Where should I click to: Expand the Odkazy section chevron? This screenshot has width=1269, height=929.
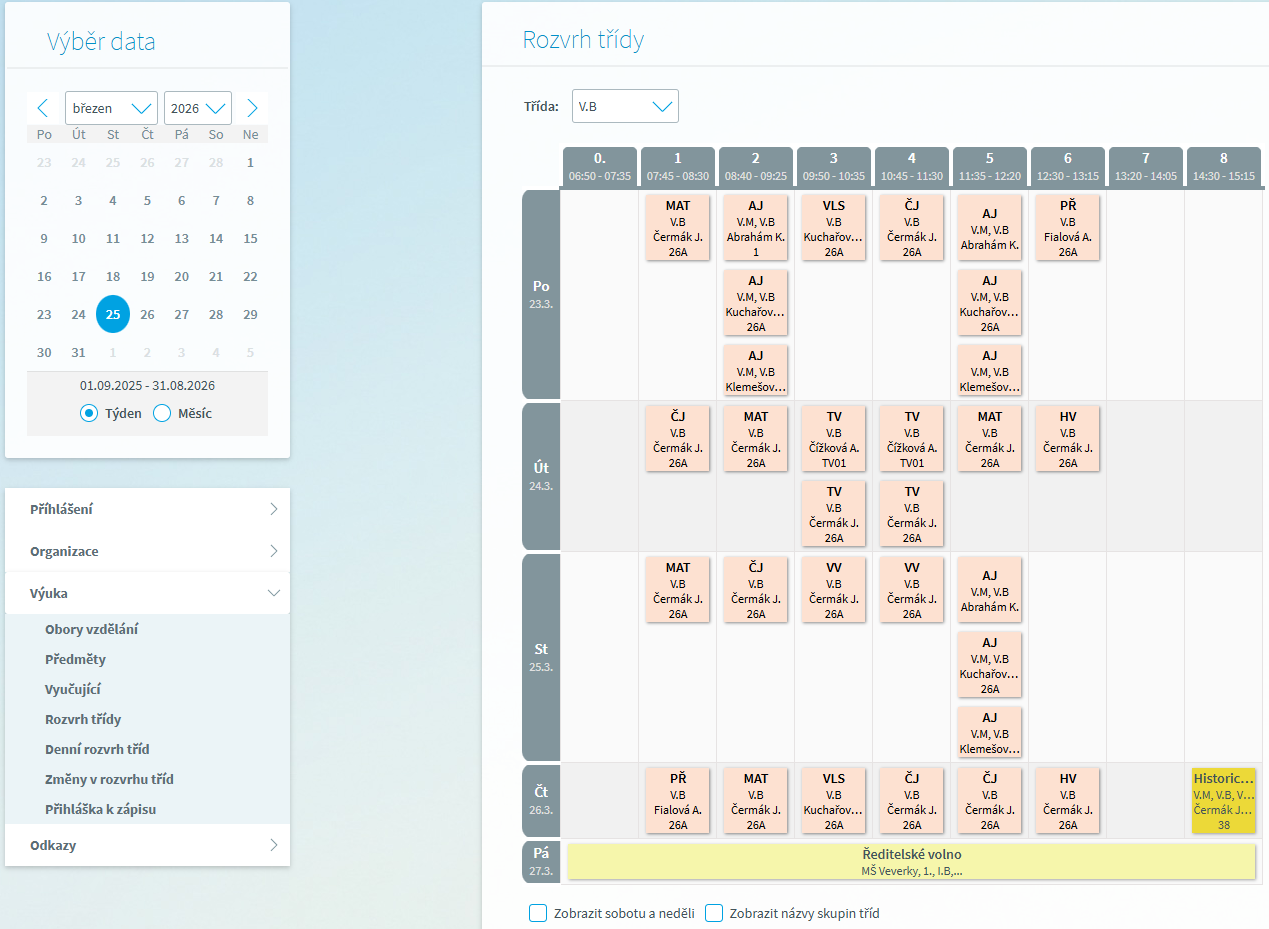click(274, 846)
